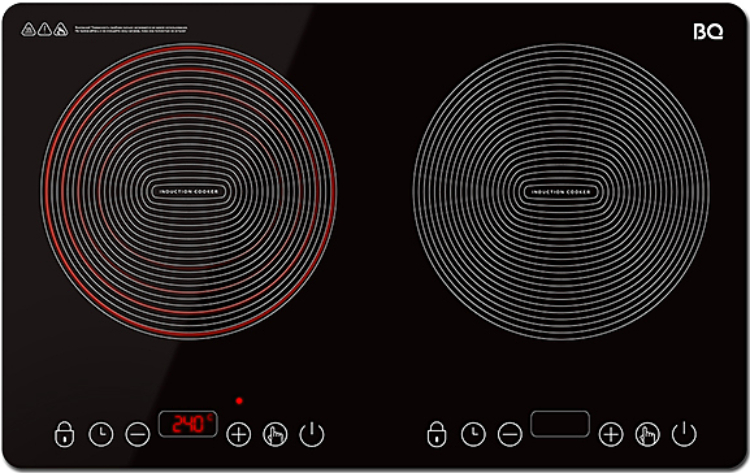
Task: Click the red indicator dot above plus button
Action: tap(238, 401)
